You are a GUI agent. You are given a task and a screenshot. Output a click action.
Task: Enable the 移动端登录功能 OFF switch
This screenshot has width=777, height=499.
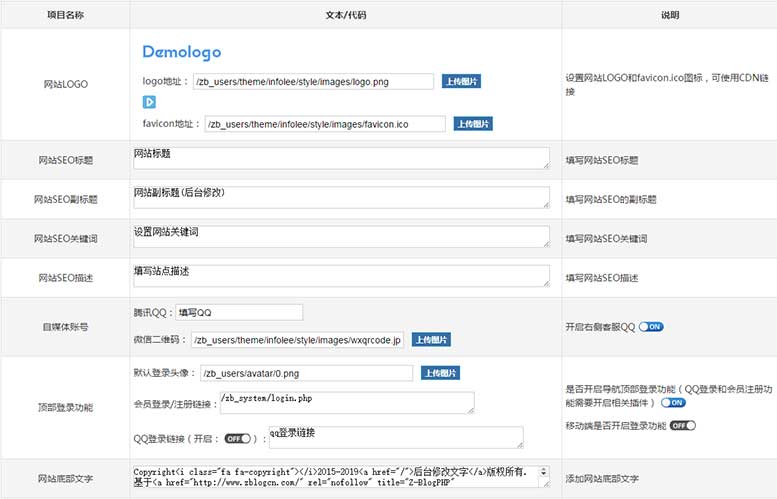[682, 425]
